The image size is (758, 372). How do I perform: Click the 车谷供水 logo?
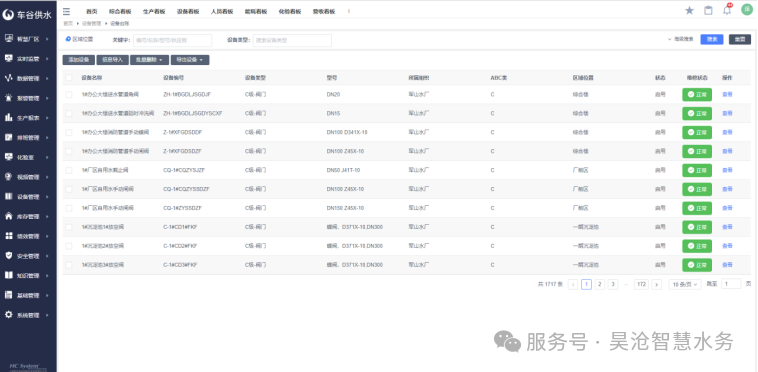[x=27, y=15]
